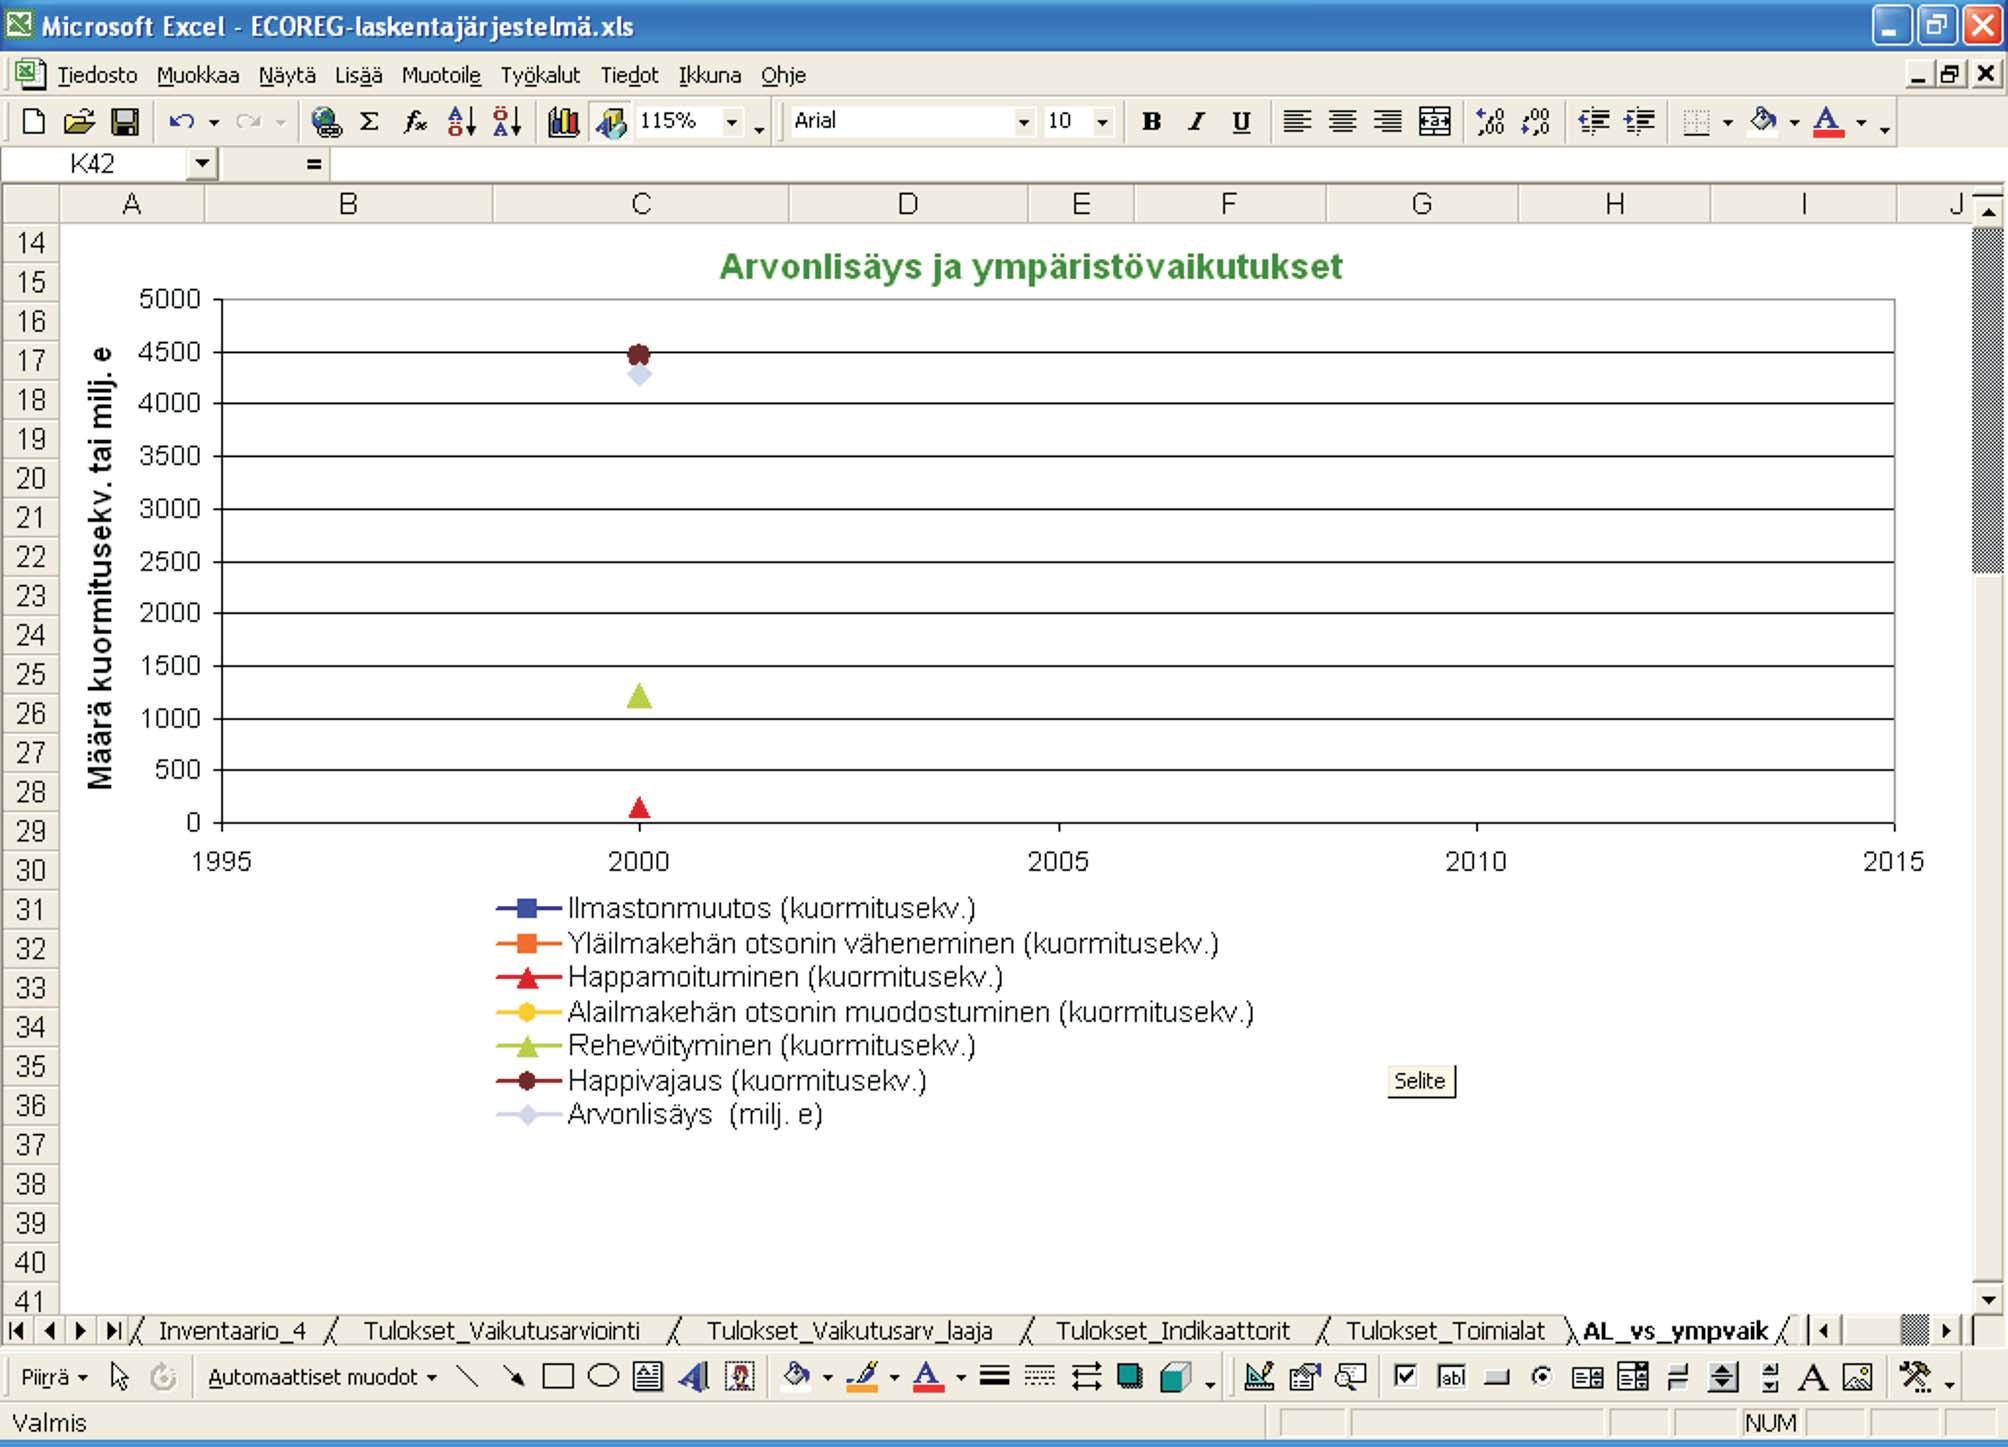This screenshot has width=2008, height=1447.
Task: Open Automaattiset muodot shapes menu
Action: click(322, 1377)
